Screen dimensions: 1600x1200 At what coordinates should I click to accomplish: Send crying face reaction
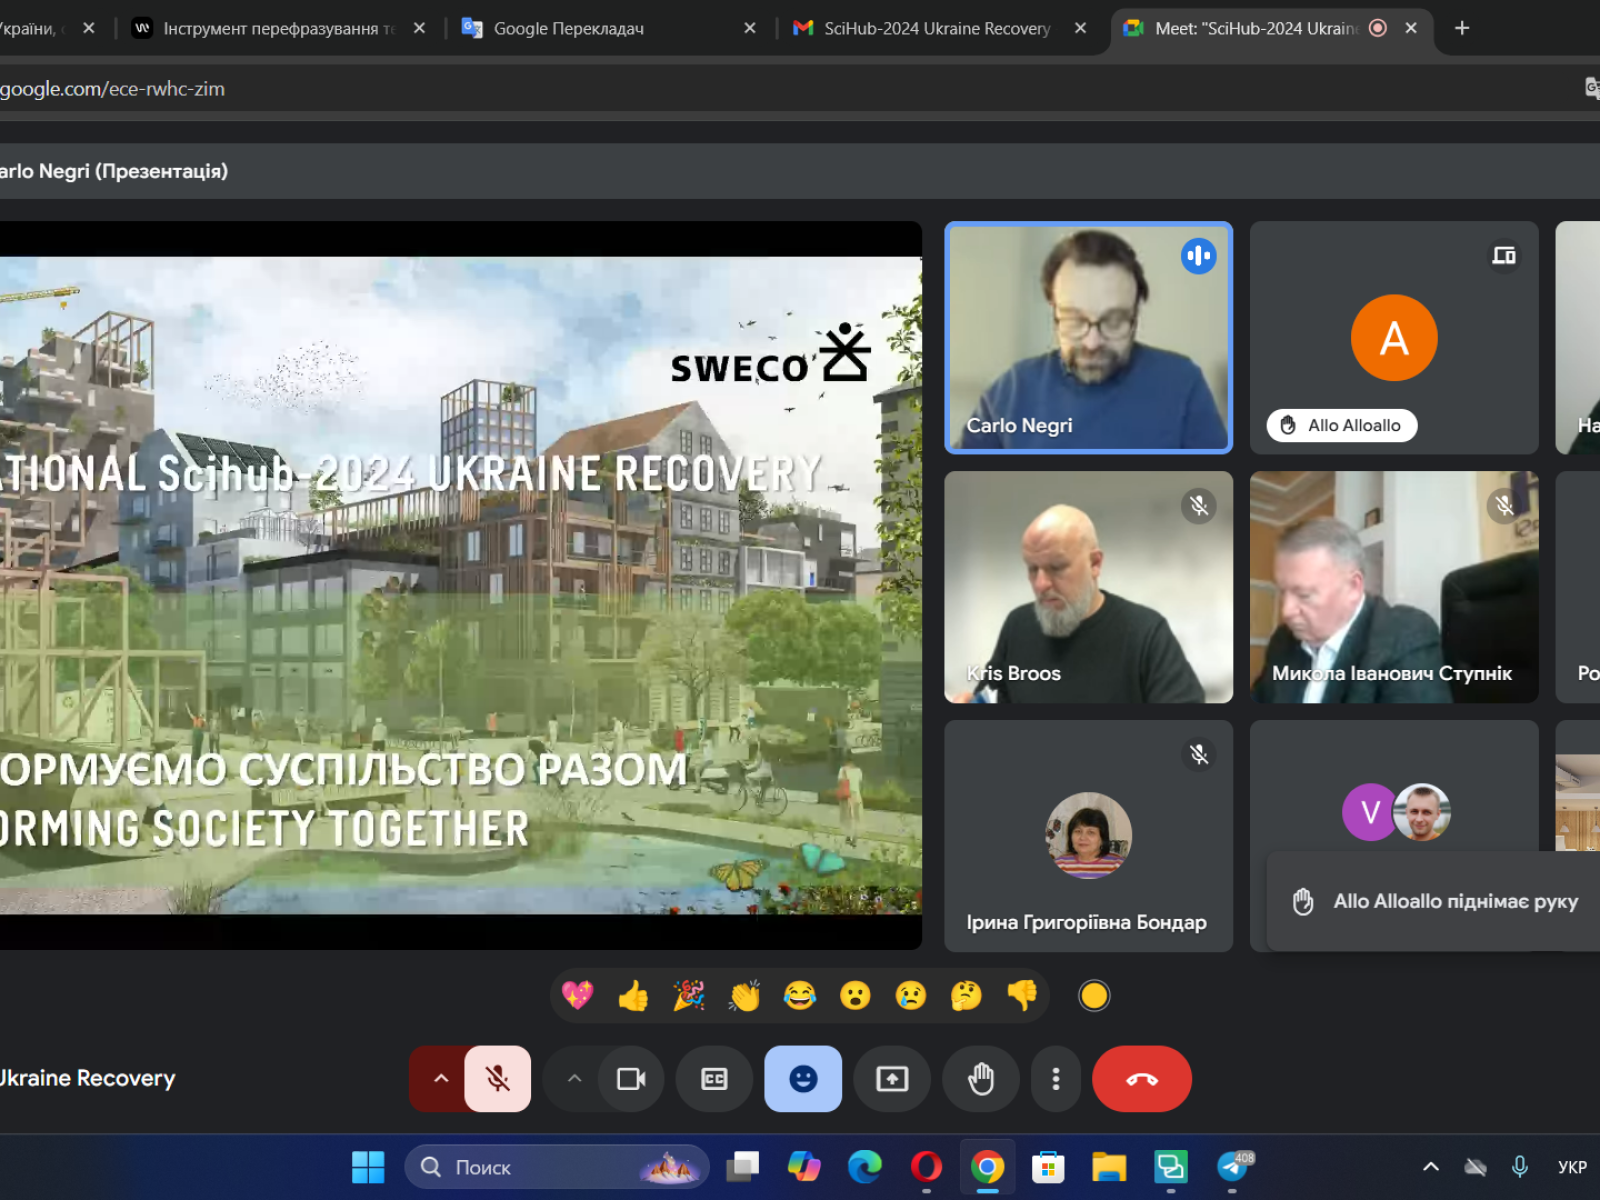(x=911, y=995)
